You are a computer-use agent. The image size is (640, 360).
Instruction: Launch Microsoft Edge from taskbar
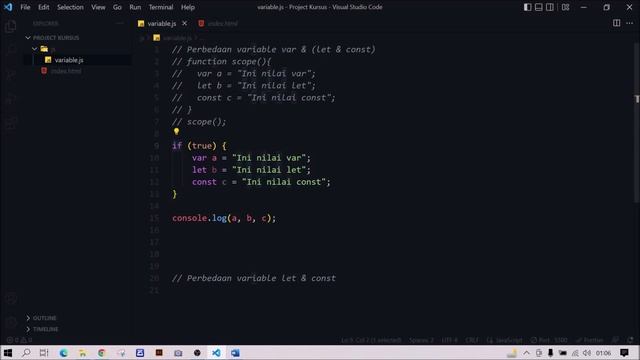[63, 353]
